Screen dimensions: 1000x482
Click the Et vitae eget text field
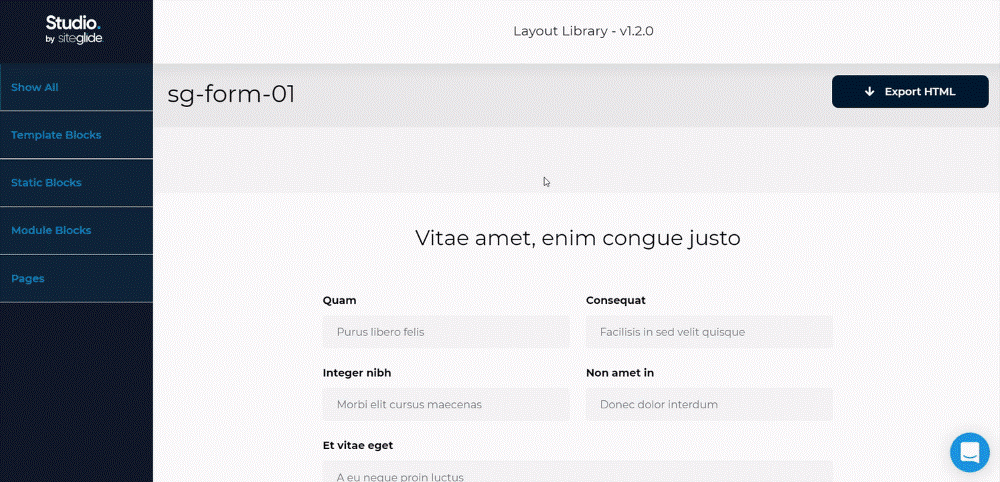click(578, 472)
